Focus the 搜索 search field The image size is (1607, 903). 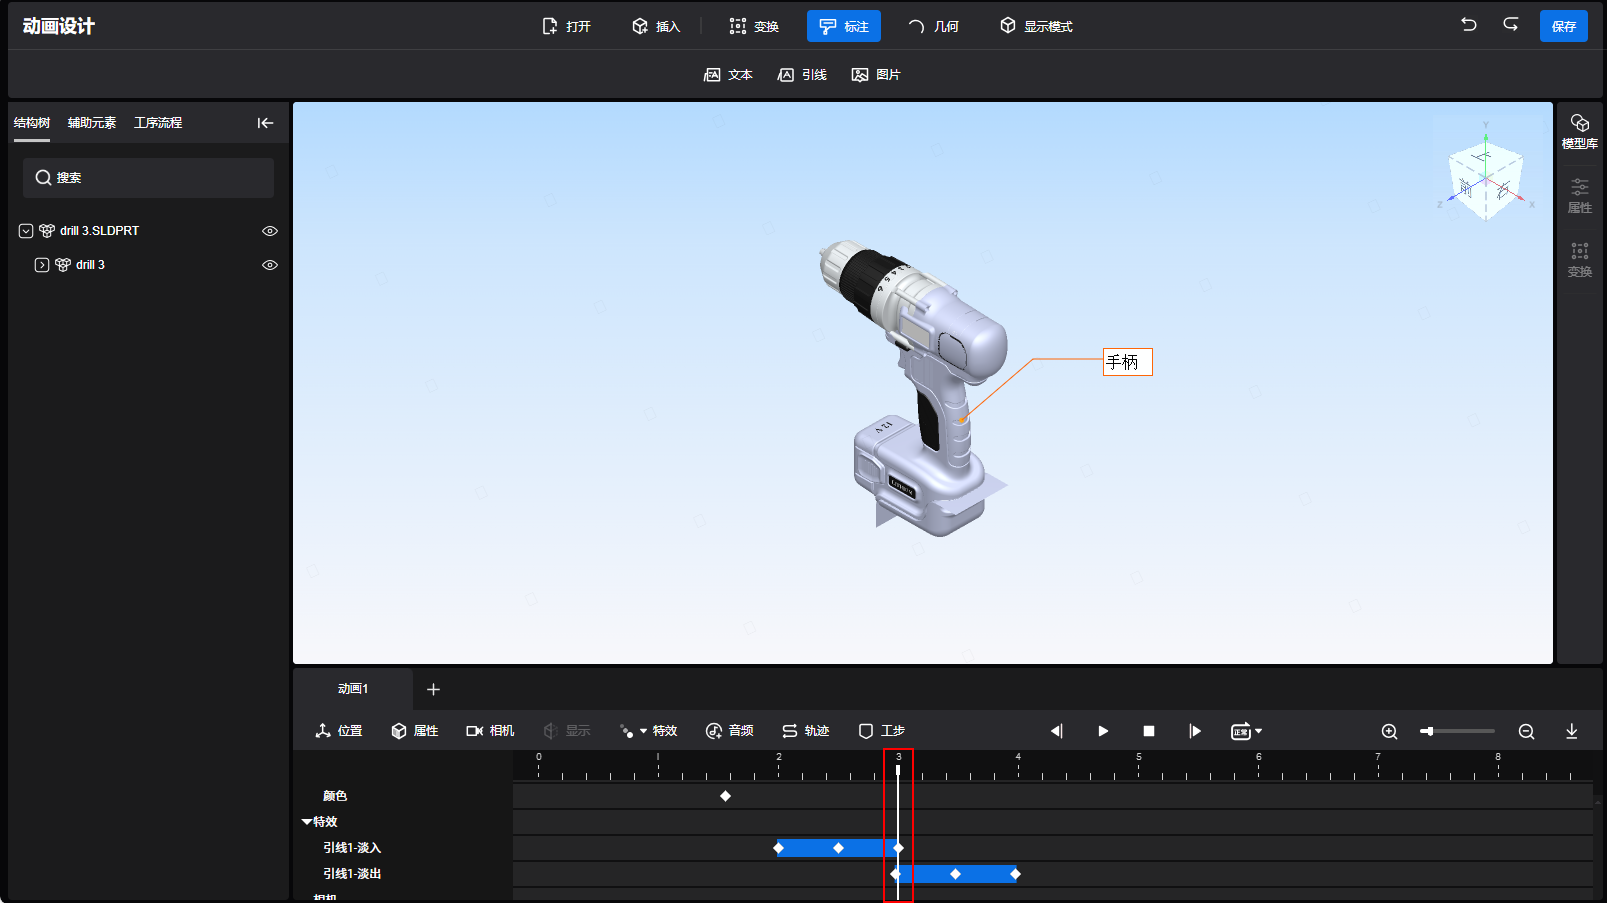point(148,178)
